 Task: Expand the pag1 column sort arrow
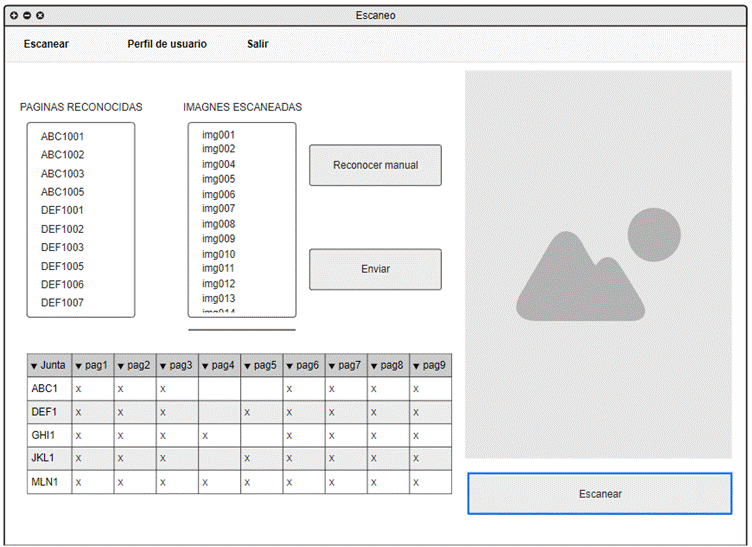coord(79,366)
